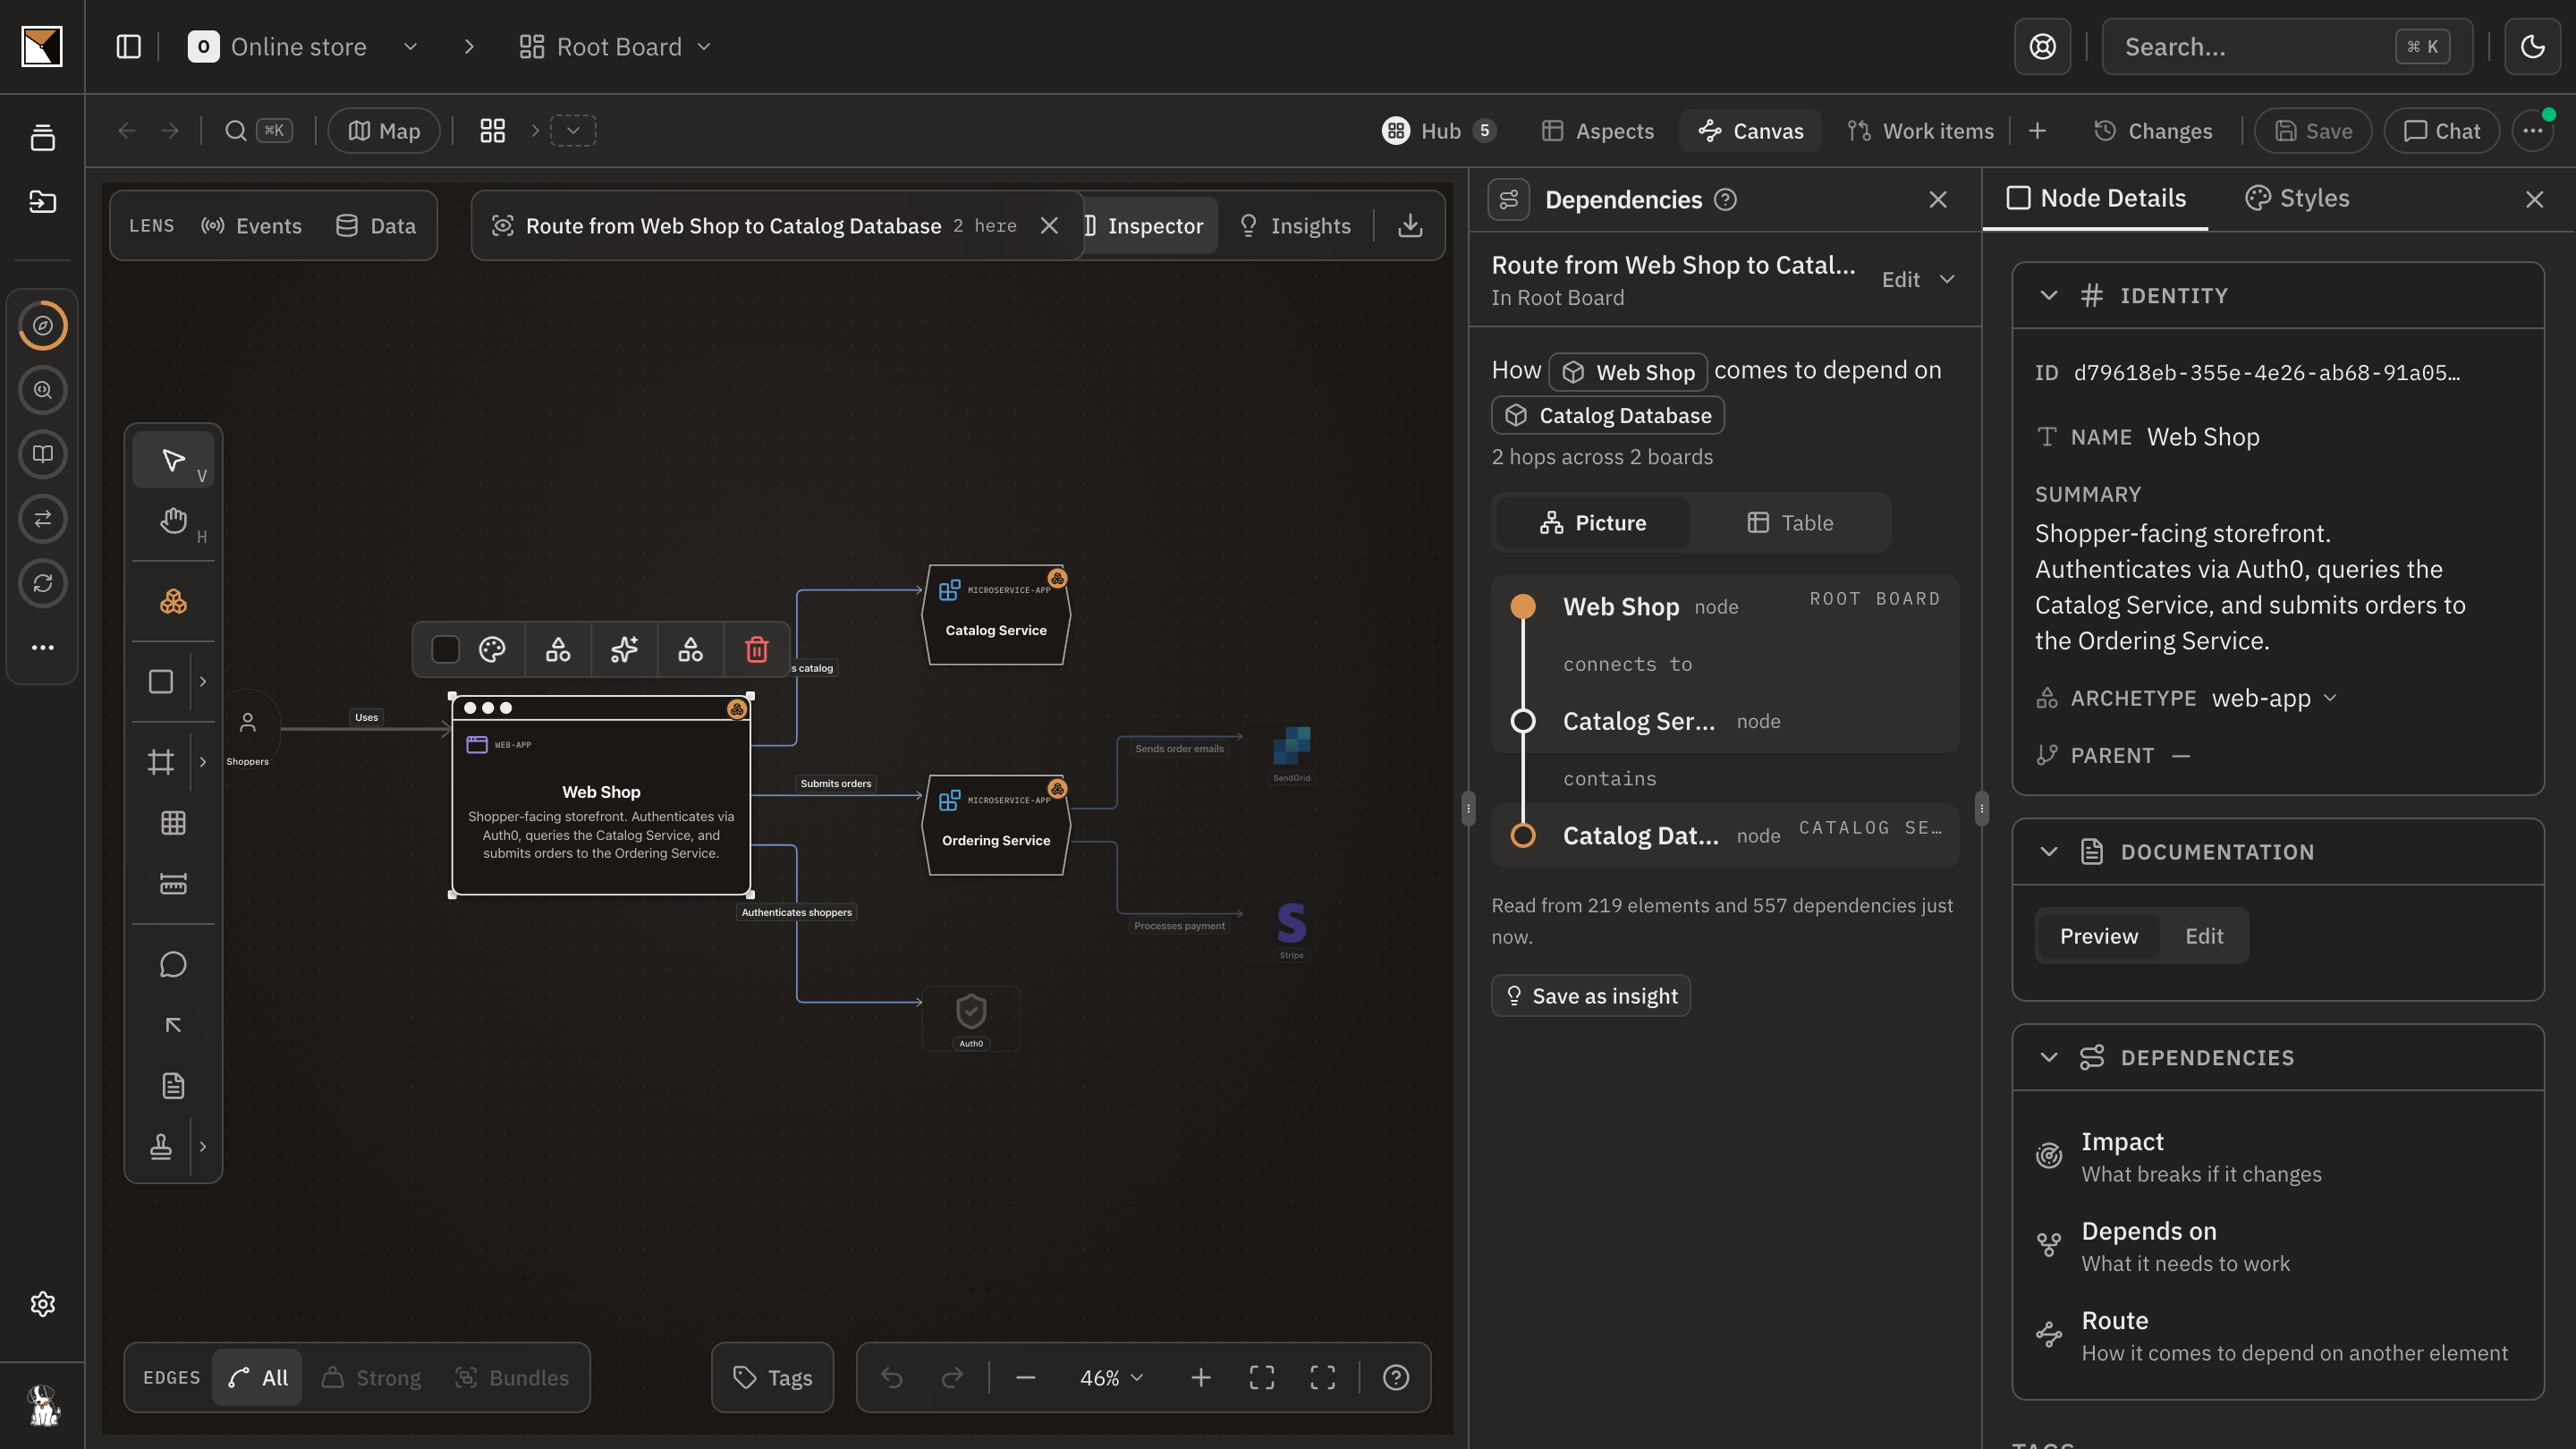Viewport: 2576px width, 1449px height.
Task: Collapse the DOCUMENTATION section
Action: (x=2049, y=851)
